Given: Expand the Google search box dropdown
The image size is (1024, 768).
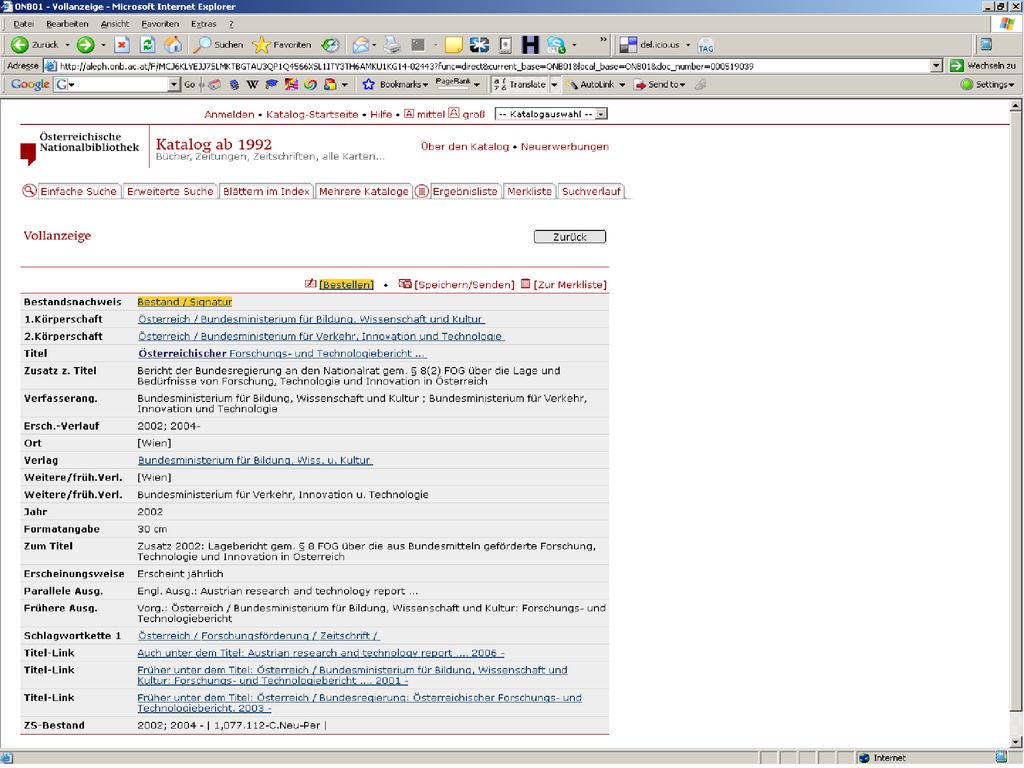Looking at the screenshot, I should click(x=174, y=84).
